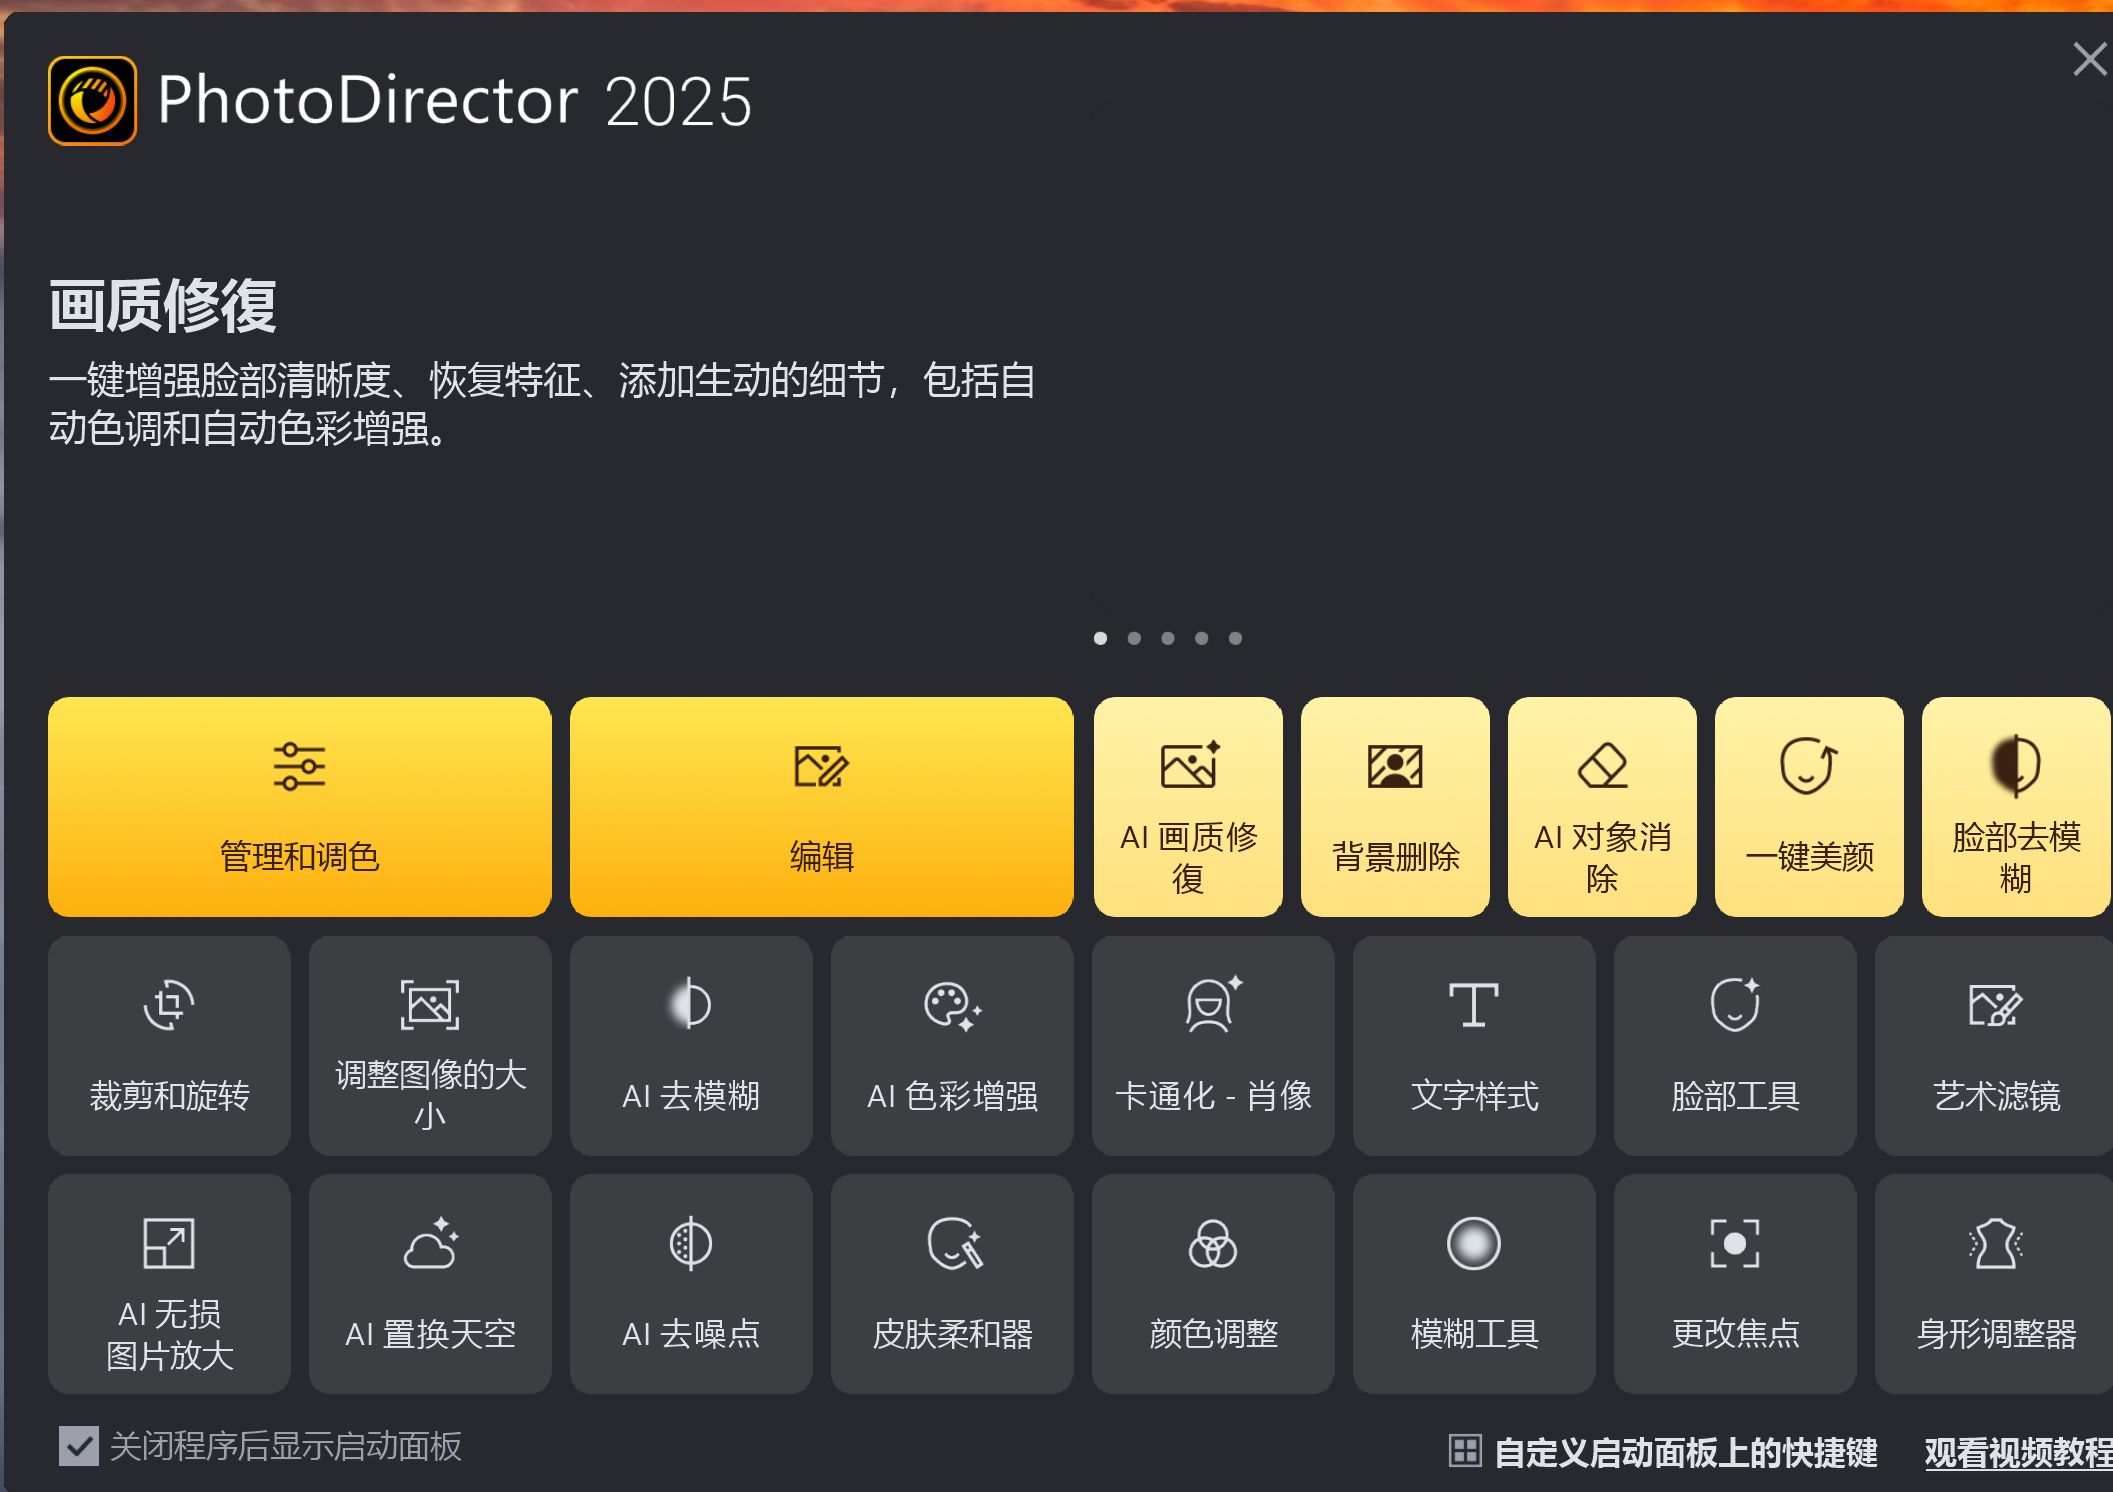The height and width of the screenshot is (1492, 2113).
Task: Open 更改焦点 change focus tool
Action: pyautogui.click(x=1735, y=1284)
